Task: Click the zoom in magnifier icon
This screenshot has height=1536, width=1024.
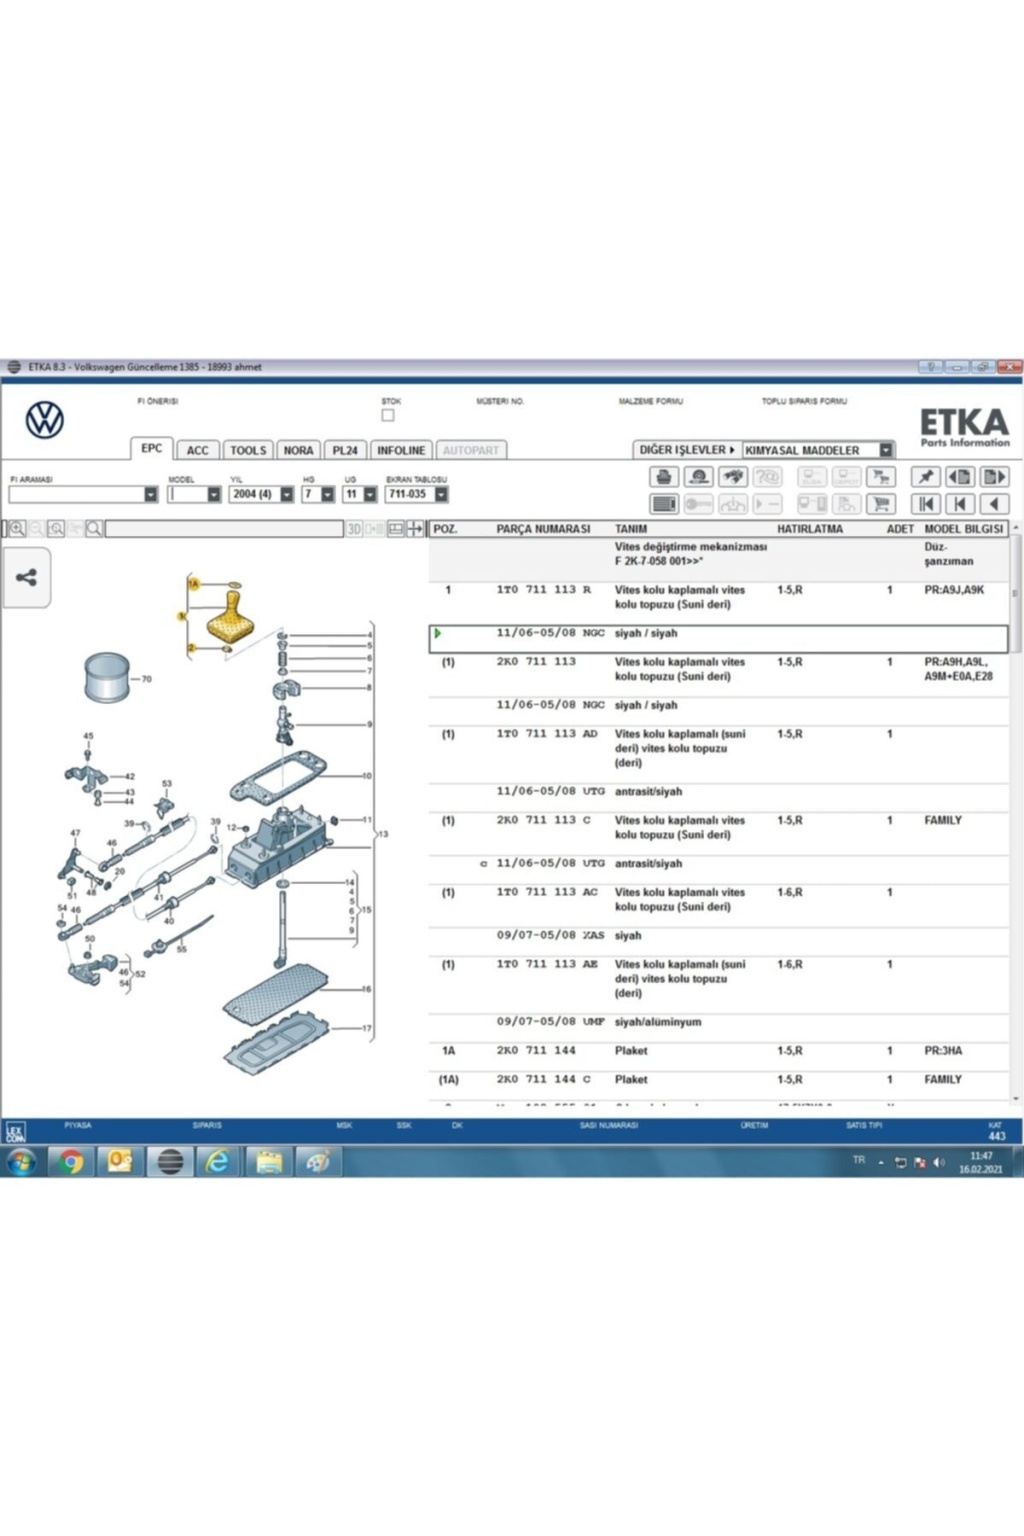Action: click(x=17, y=529)
